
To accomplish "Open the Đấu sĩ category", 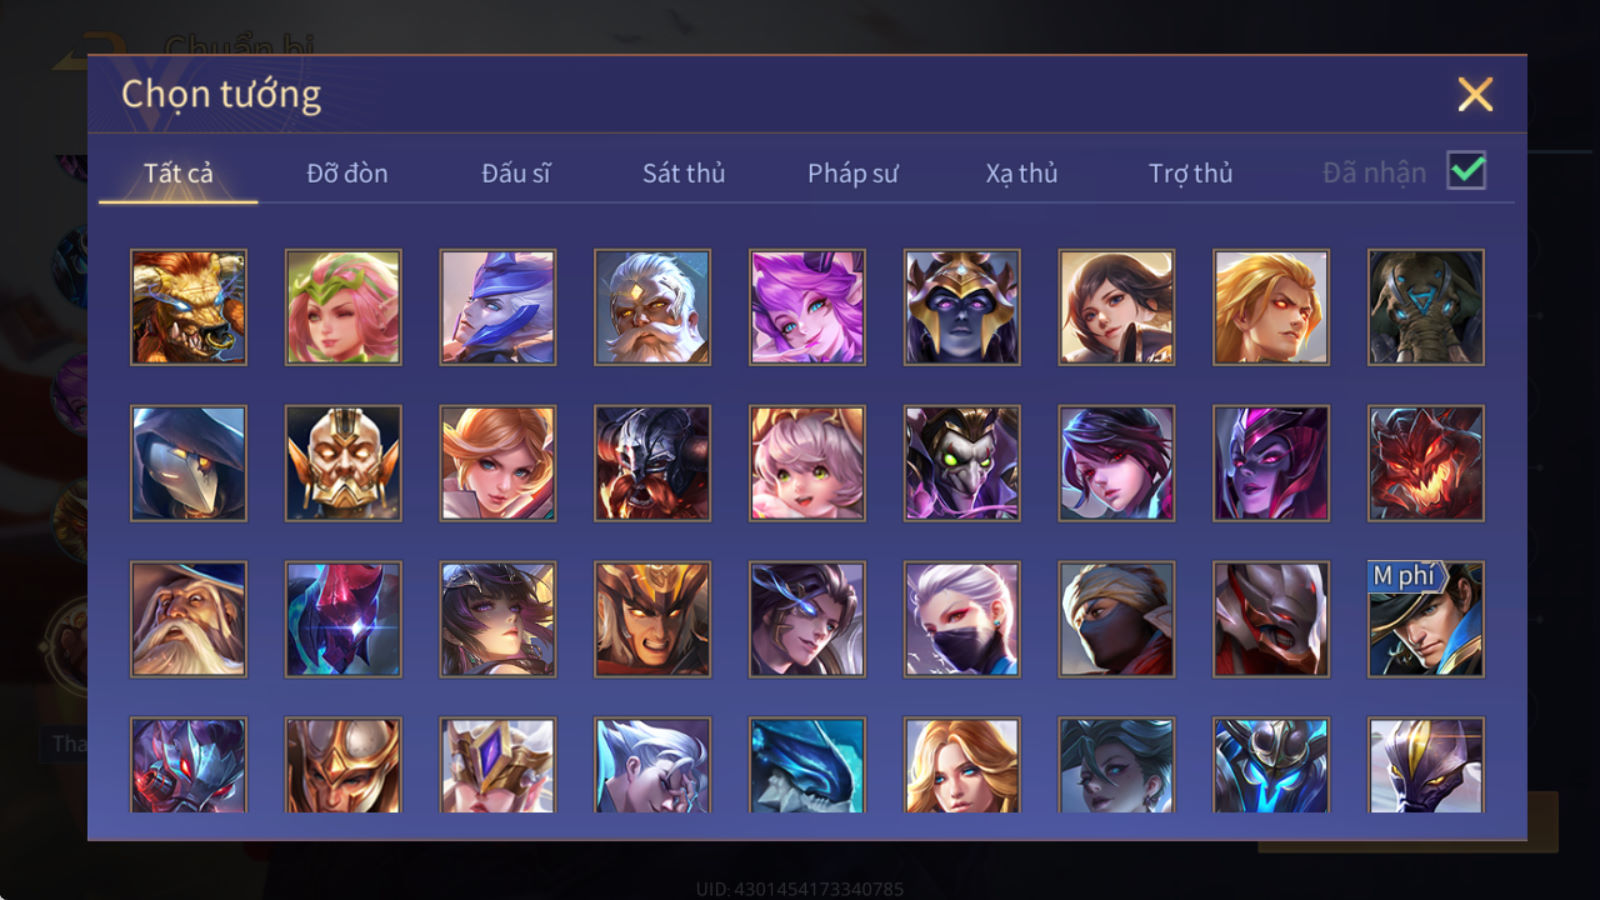I will tap(515, 173).
